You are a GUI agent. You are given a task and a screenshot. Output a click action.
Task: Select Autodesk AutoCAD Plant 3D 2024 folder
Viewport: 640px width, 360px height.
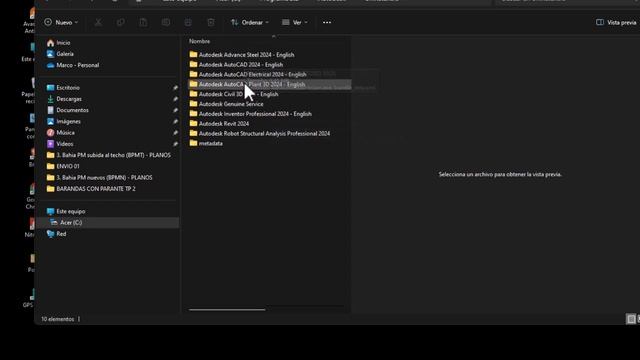point(269,84)
